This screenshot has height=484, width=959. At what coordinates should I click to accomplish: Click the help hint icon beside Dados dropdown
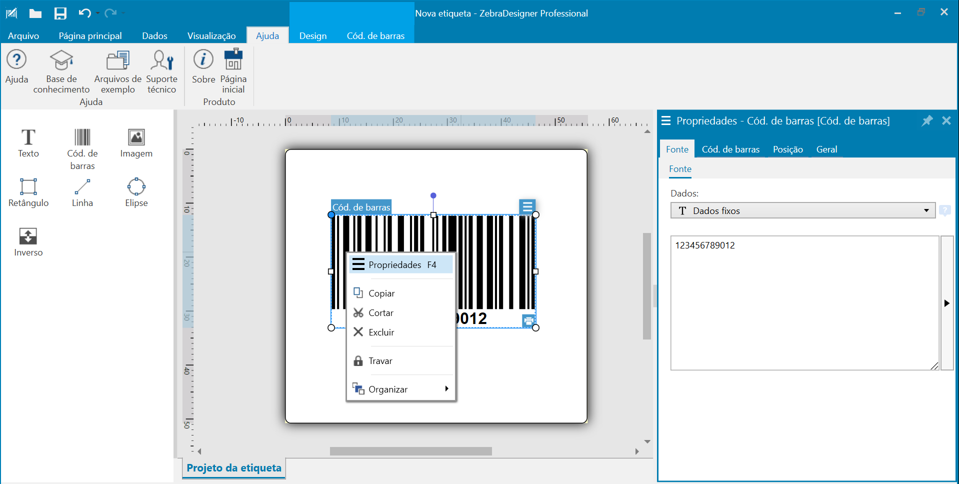945,210
